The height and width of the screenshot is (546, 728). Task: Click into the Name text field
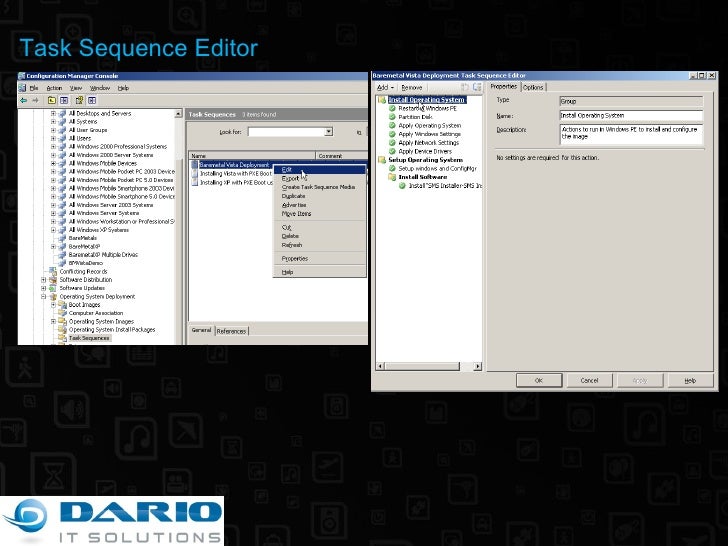pyautogui.click(x=630, y=115)
